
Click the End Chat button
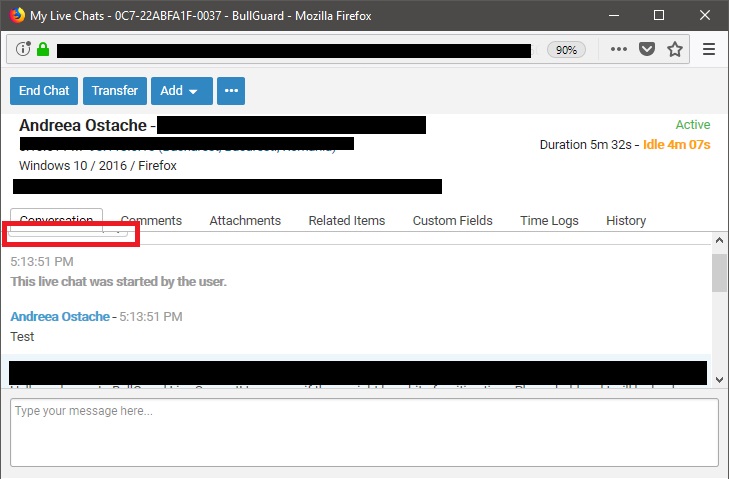(x=44, y=91)
